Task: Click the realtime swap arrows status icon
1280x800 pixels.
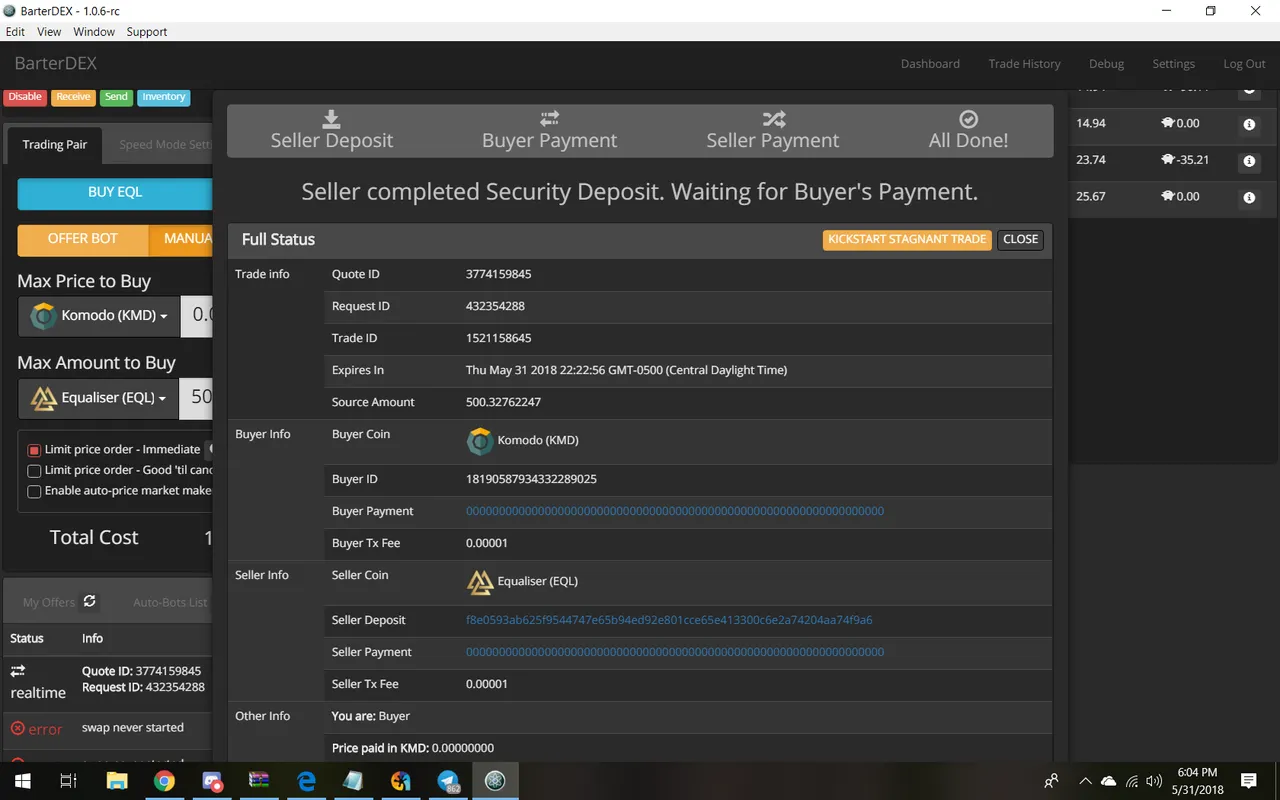Action: 18,671
